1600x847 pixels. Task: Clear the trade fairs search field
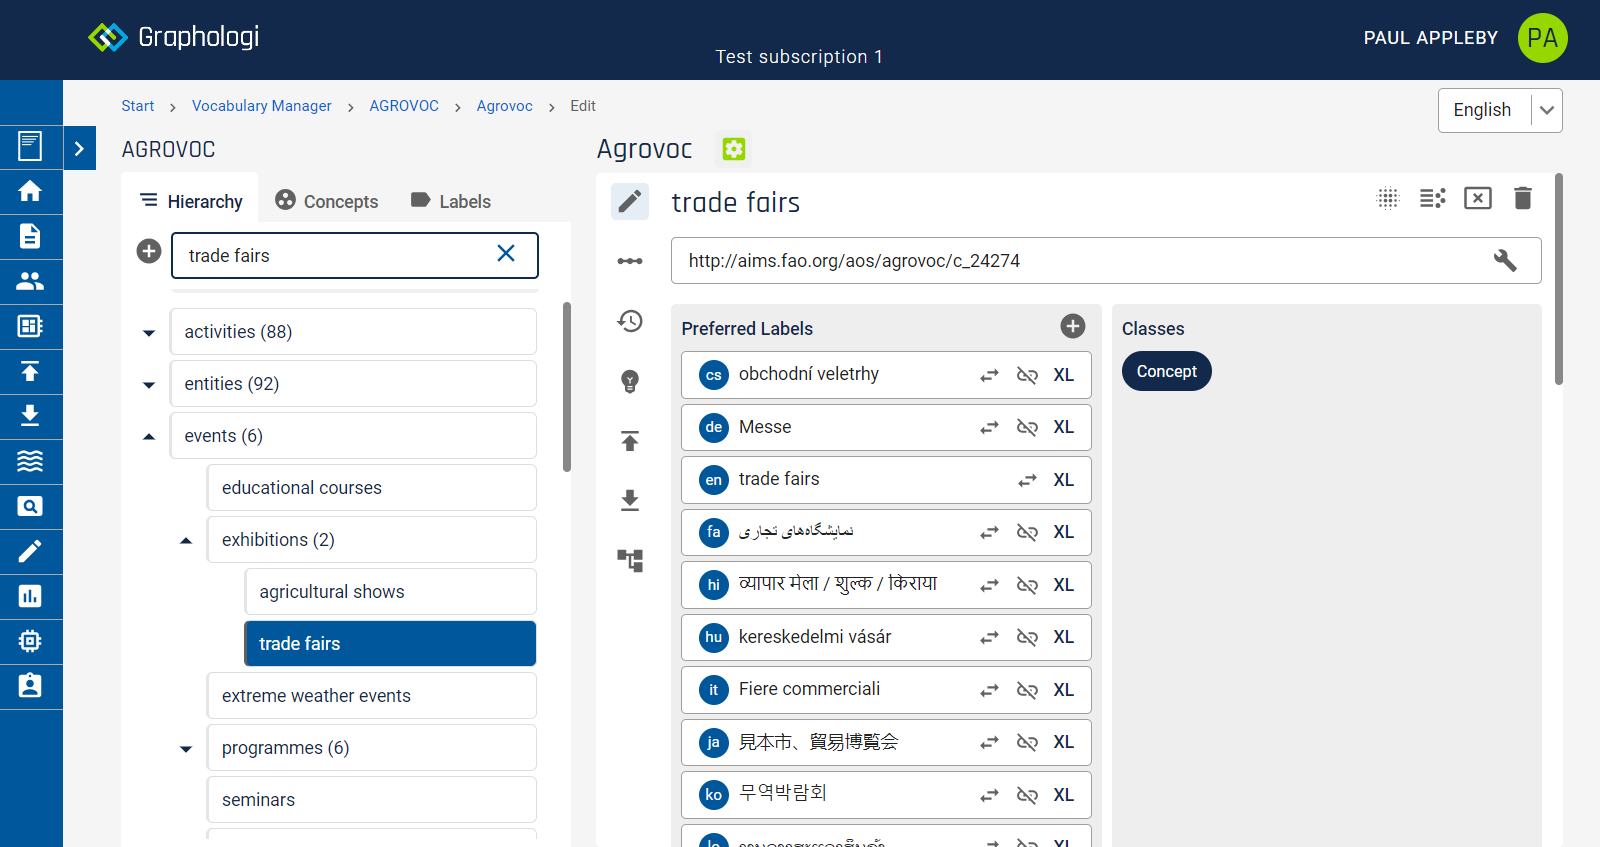coord(506,254)
